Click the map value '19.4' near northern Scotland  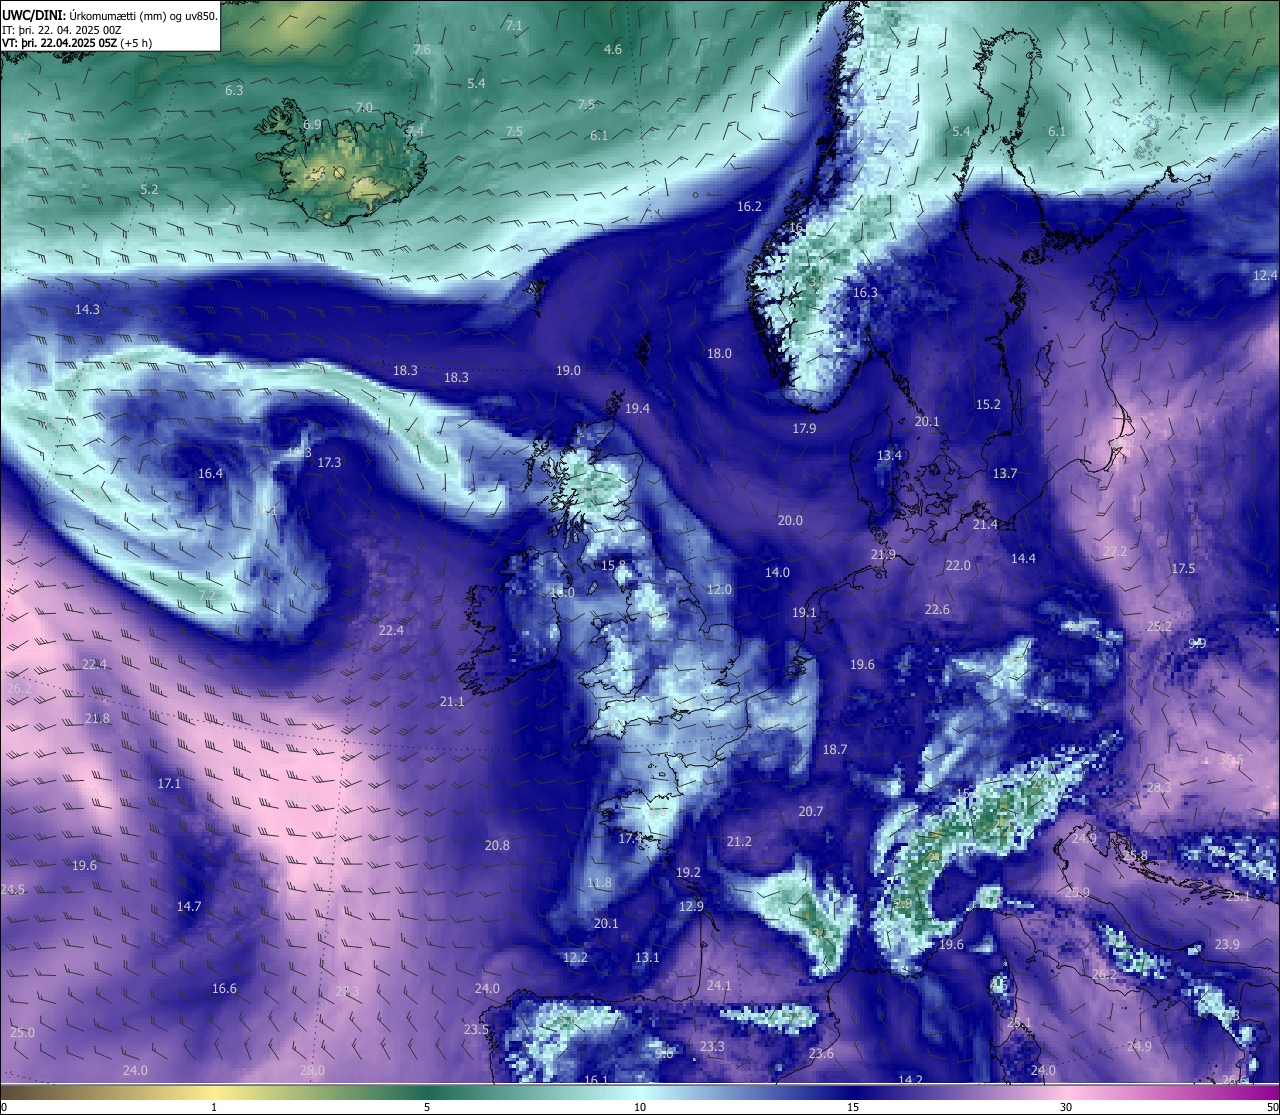point(637,409)
